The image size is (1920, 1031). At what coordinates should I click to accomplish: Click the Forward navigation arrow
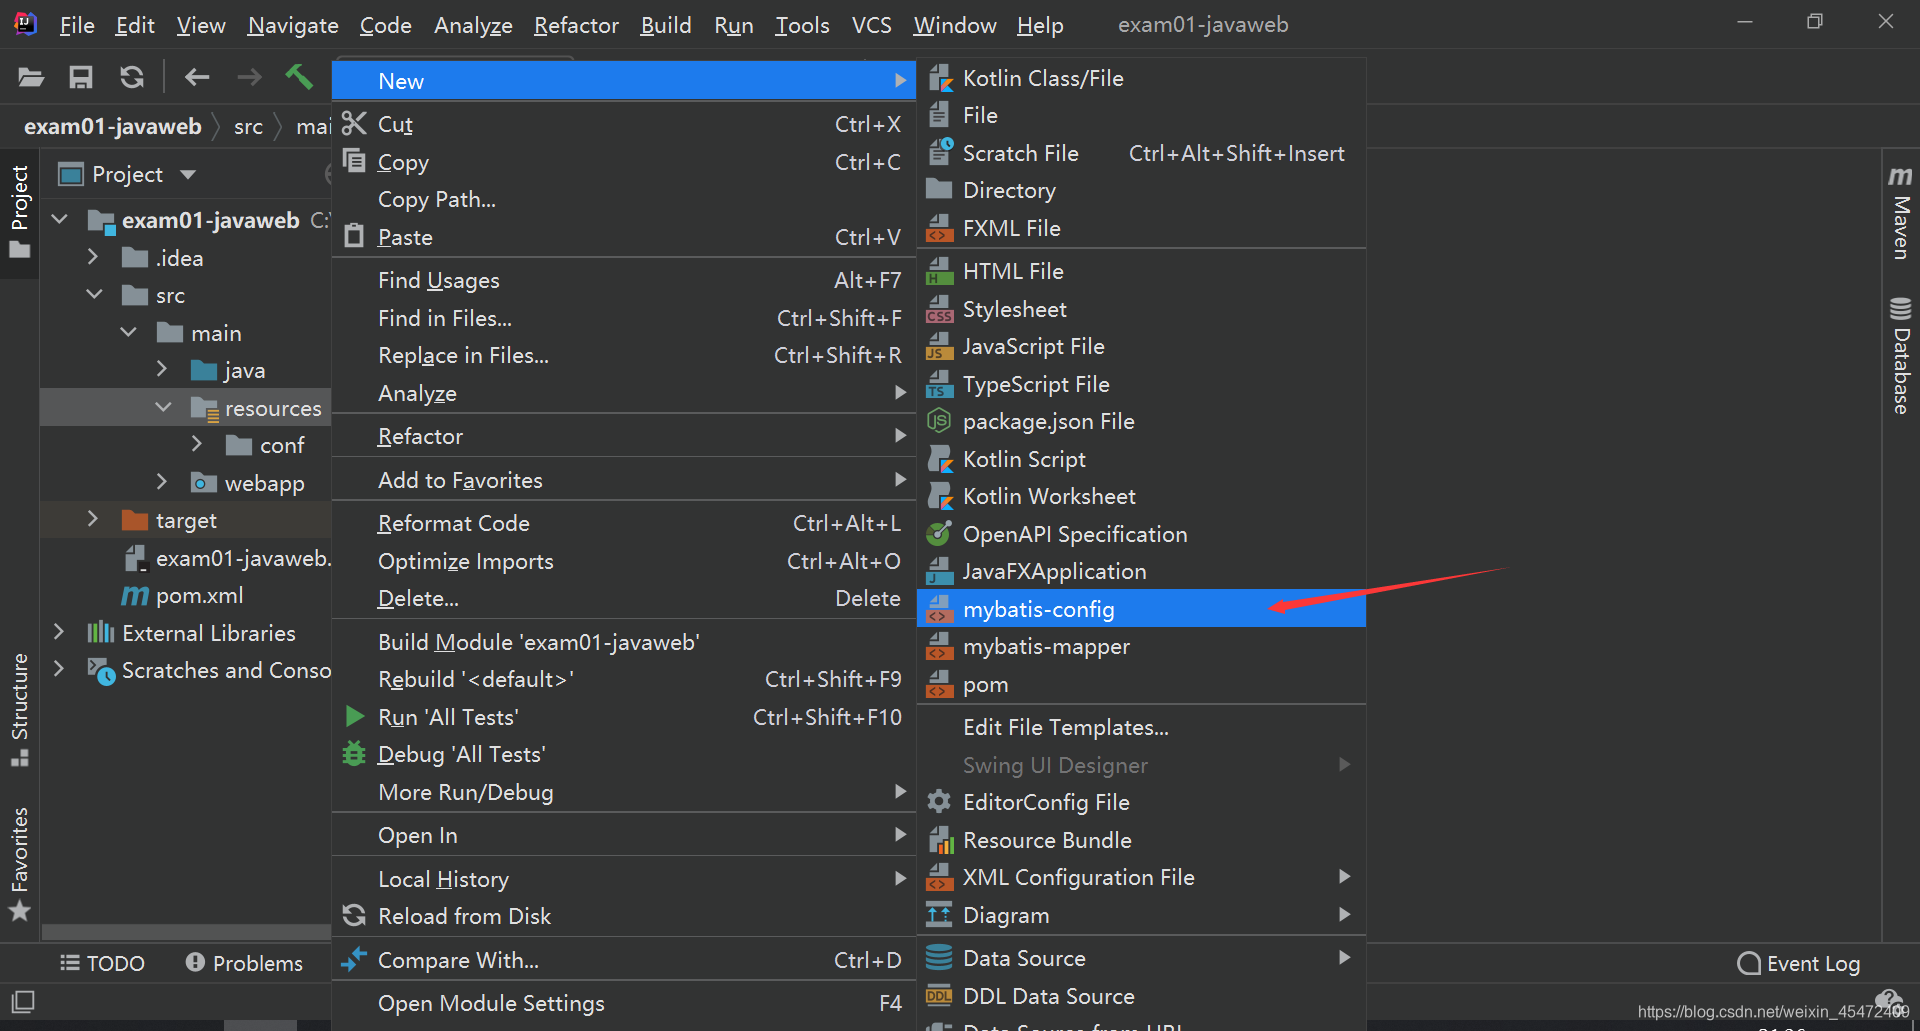[x=249, y=77]
